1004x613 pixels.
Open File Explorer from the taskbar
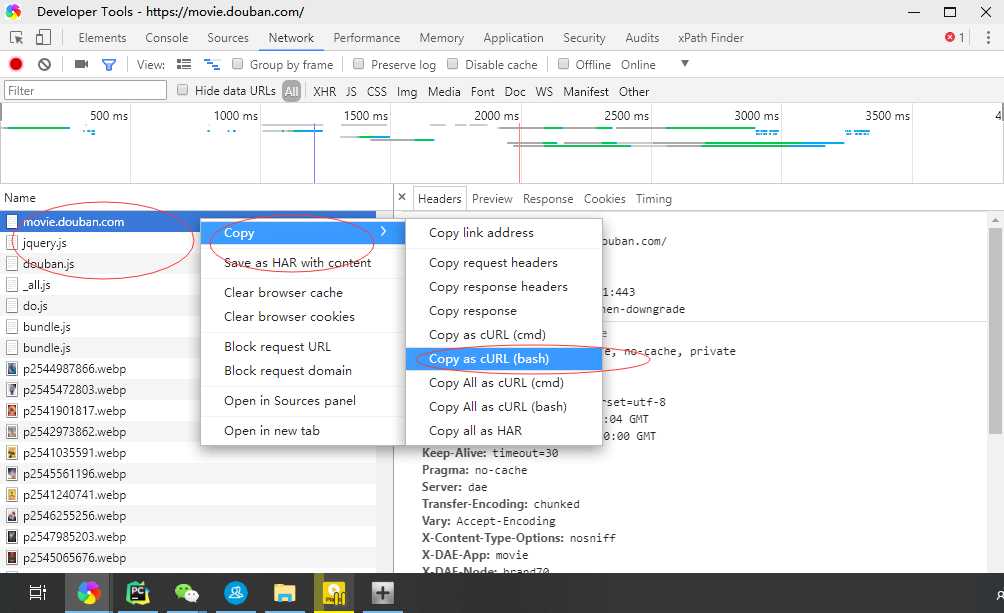point(284,593)
